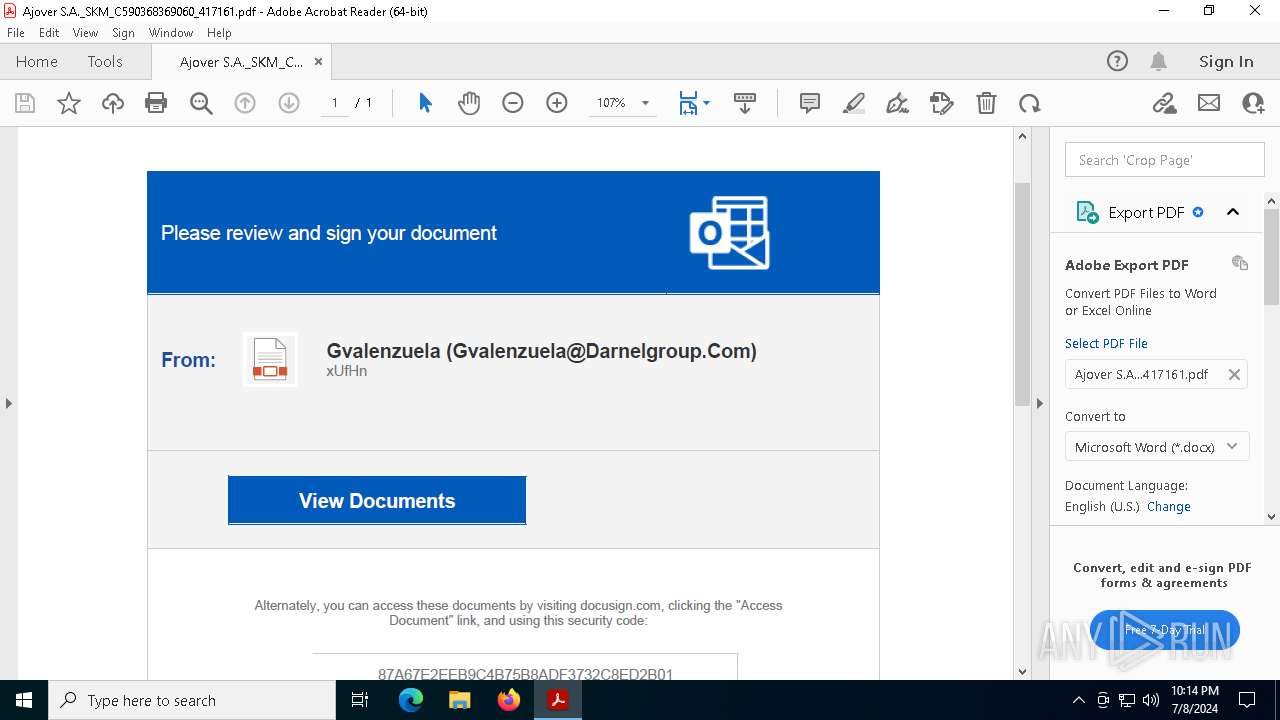This screenshot has width=1280, height=720.
Task: Click the View Documents button
Action: (377, 500)
